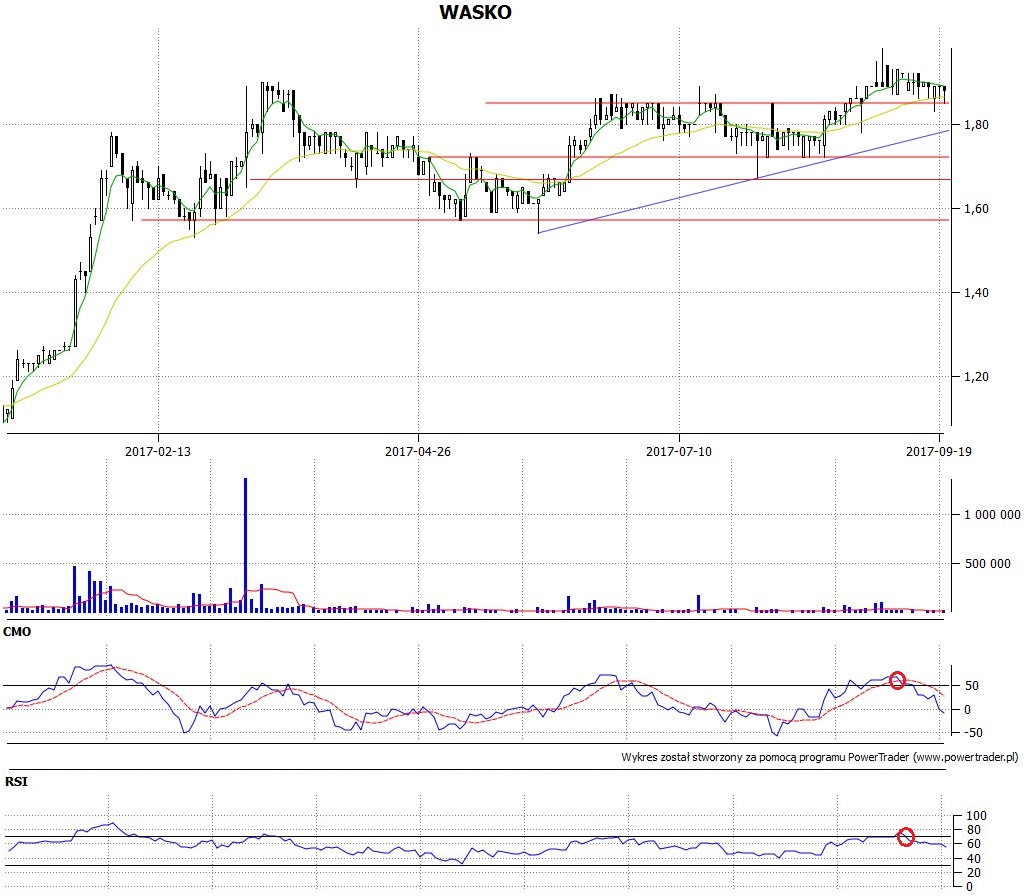Click the 1,40 price axis value
Image resolution: width=1024 pixels, height=896 pixels.
(976, 293)
